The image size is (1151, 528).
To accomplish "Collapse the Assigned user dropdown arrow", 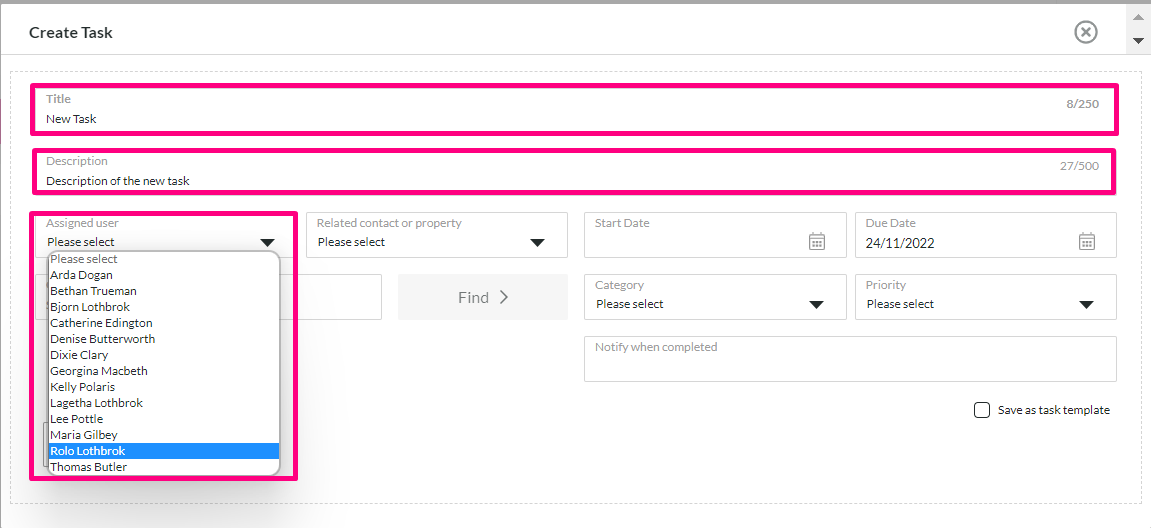I will pos(267,242).
